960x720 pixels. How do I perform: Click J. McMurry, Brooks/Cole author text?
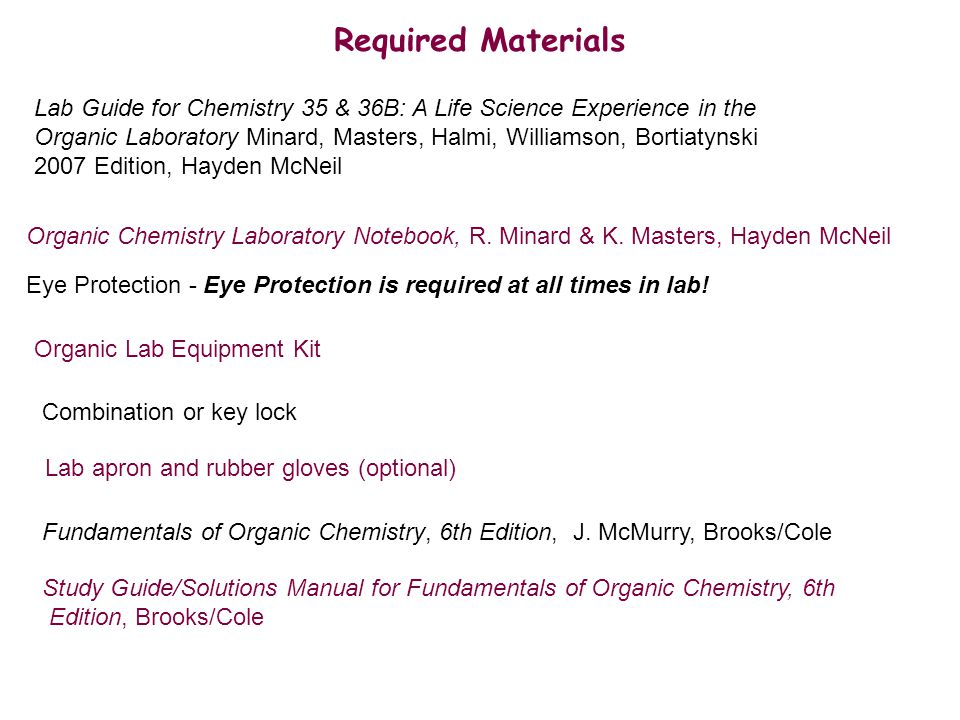702,533
